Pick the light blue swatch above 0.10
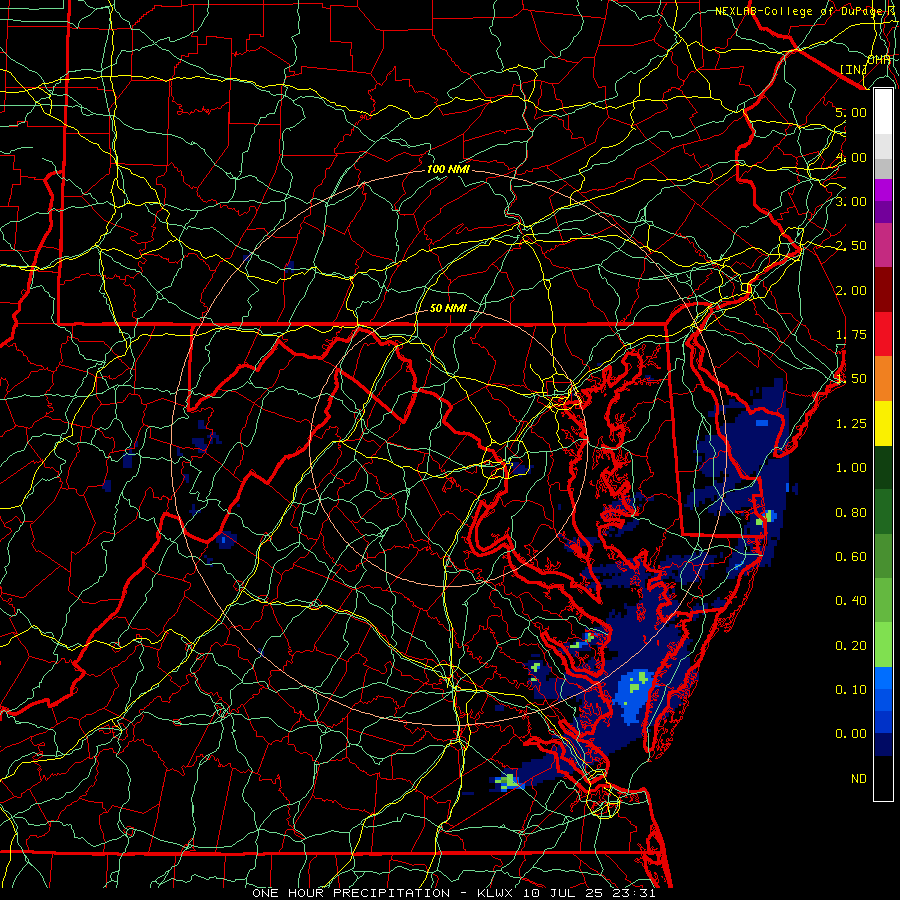The width and height of the screenshot is (900, 900). (x=883, y=678)
